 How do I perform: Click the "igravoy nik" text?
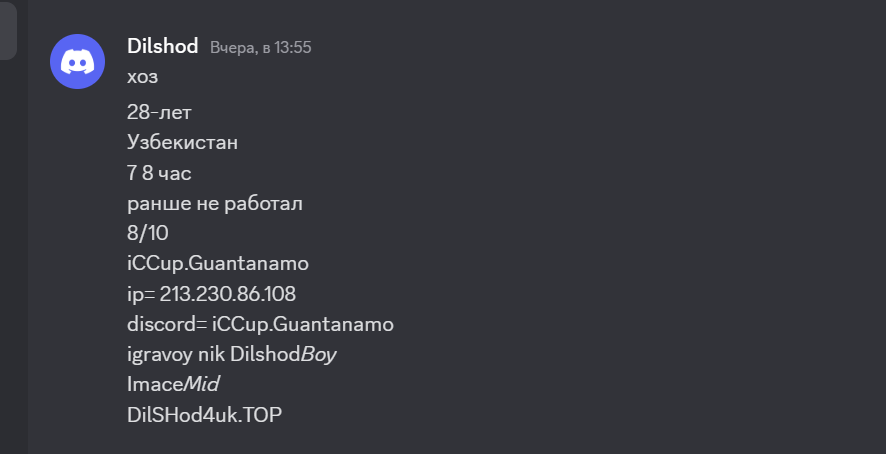pyautogui.click(x=175, y=354)
